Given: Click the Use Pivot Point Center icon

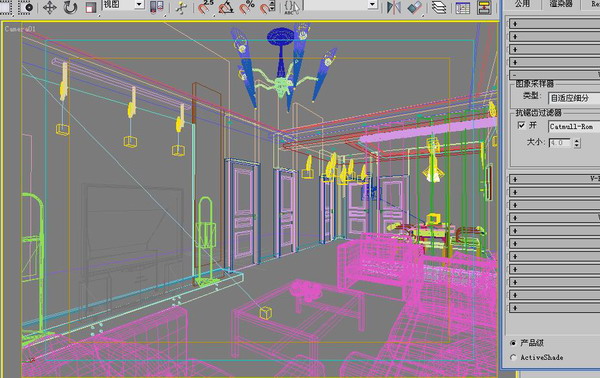Looking at the screenshot, I should point(157,7).
